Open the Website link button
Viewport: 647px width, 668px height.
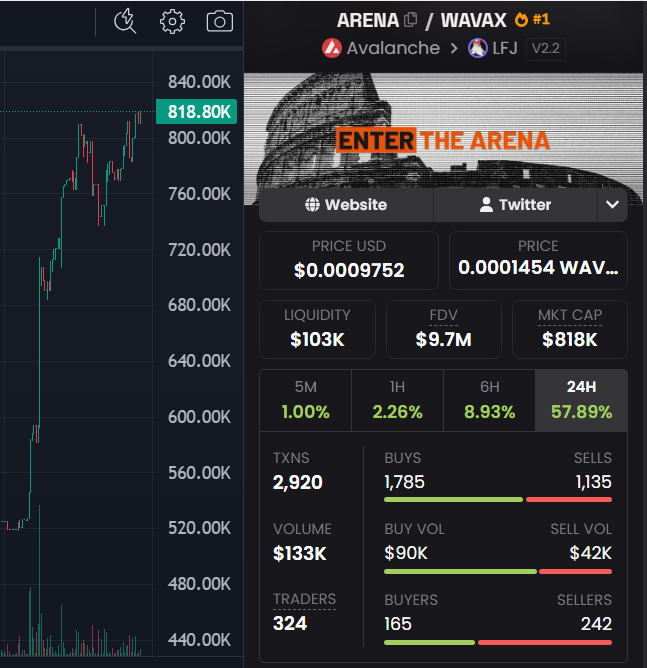(x=346, y=205)
